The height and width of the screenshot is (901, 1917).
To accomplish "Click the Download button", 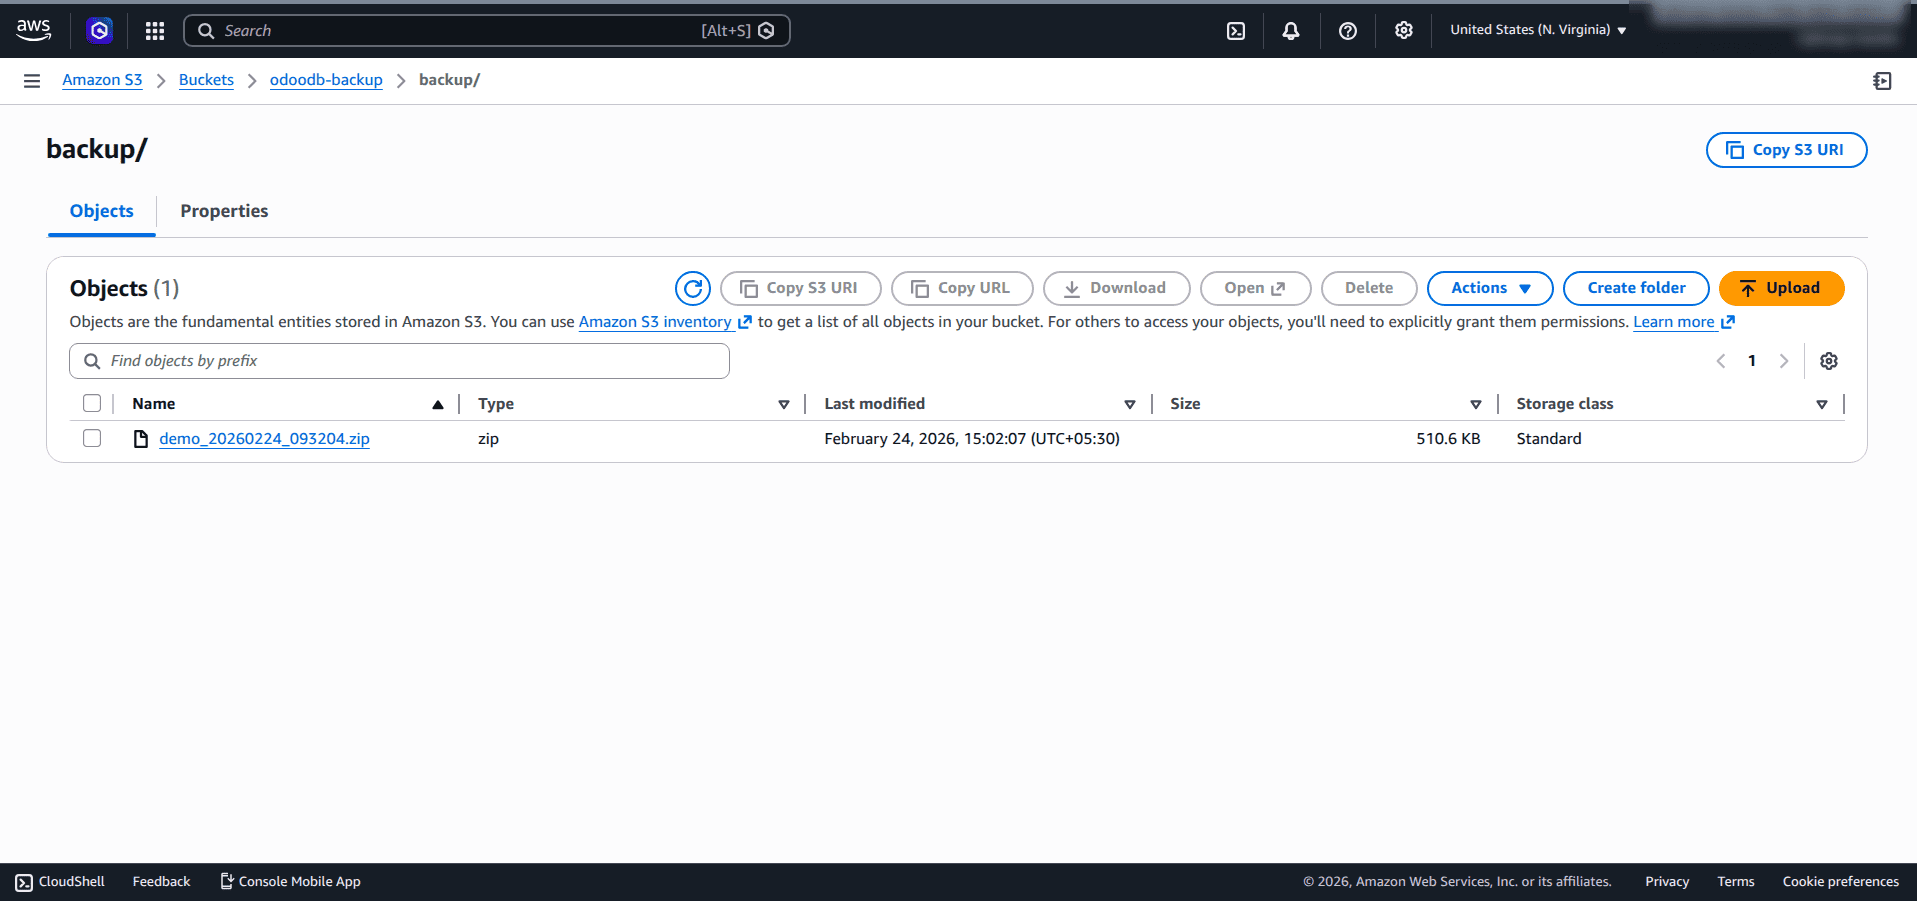I will click(1116, 288).
